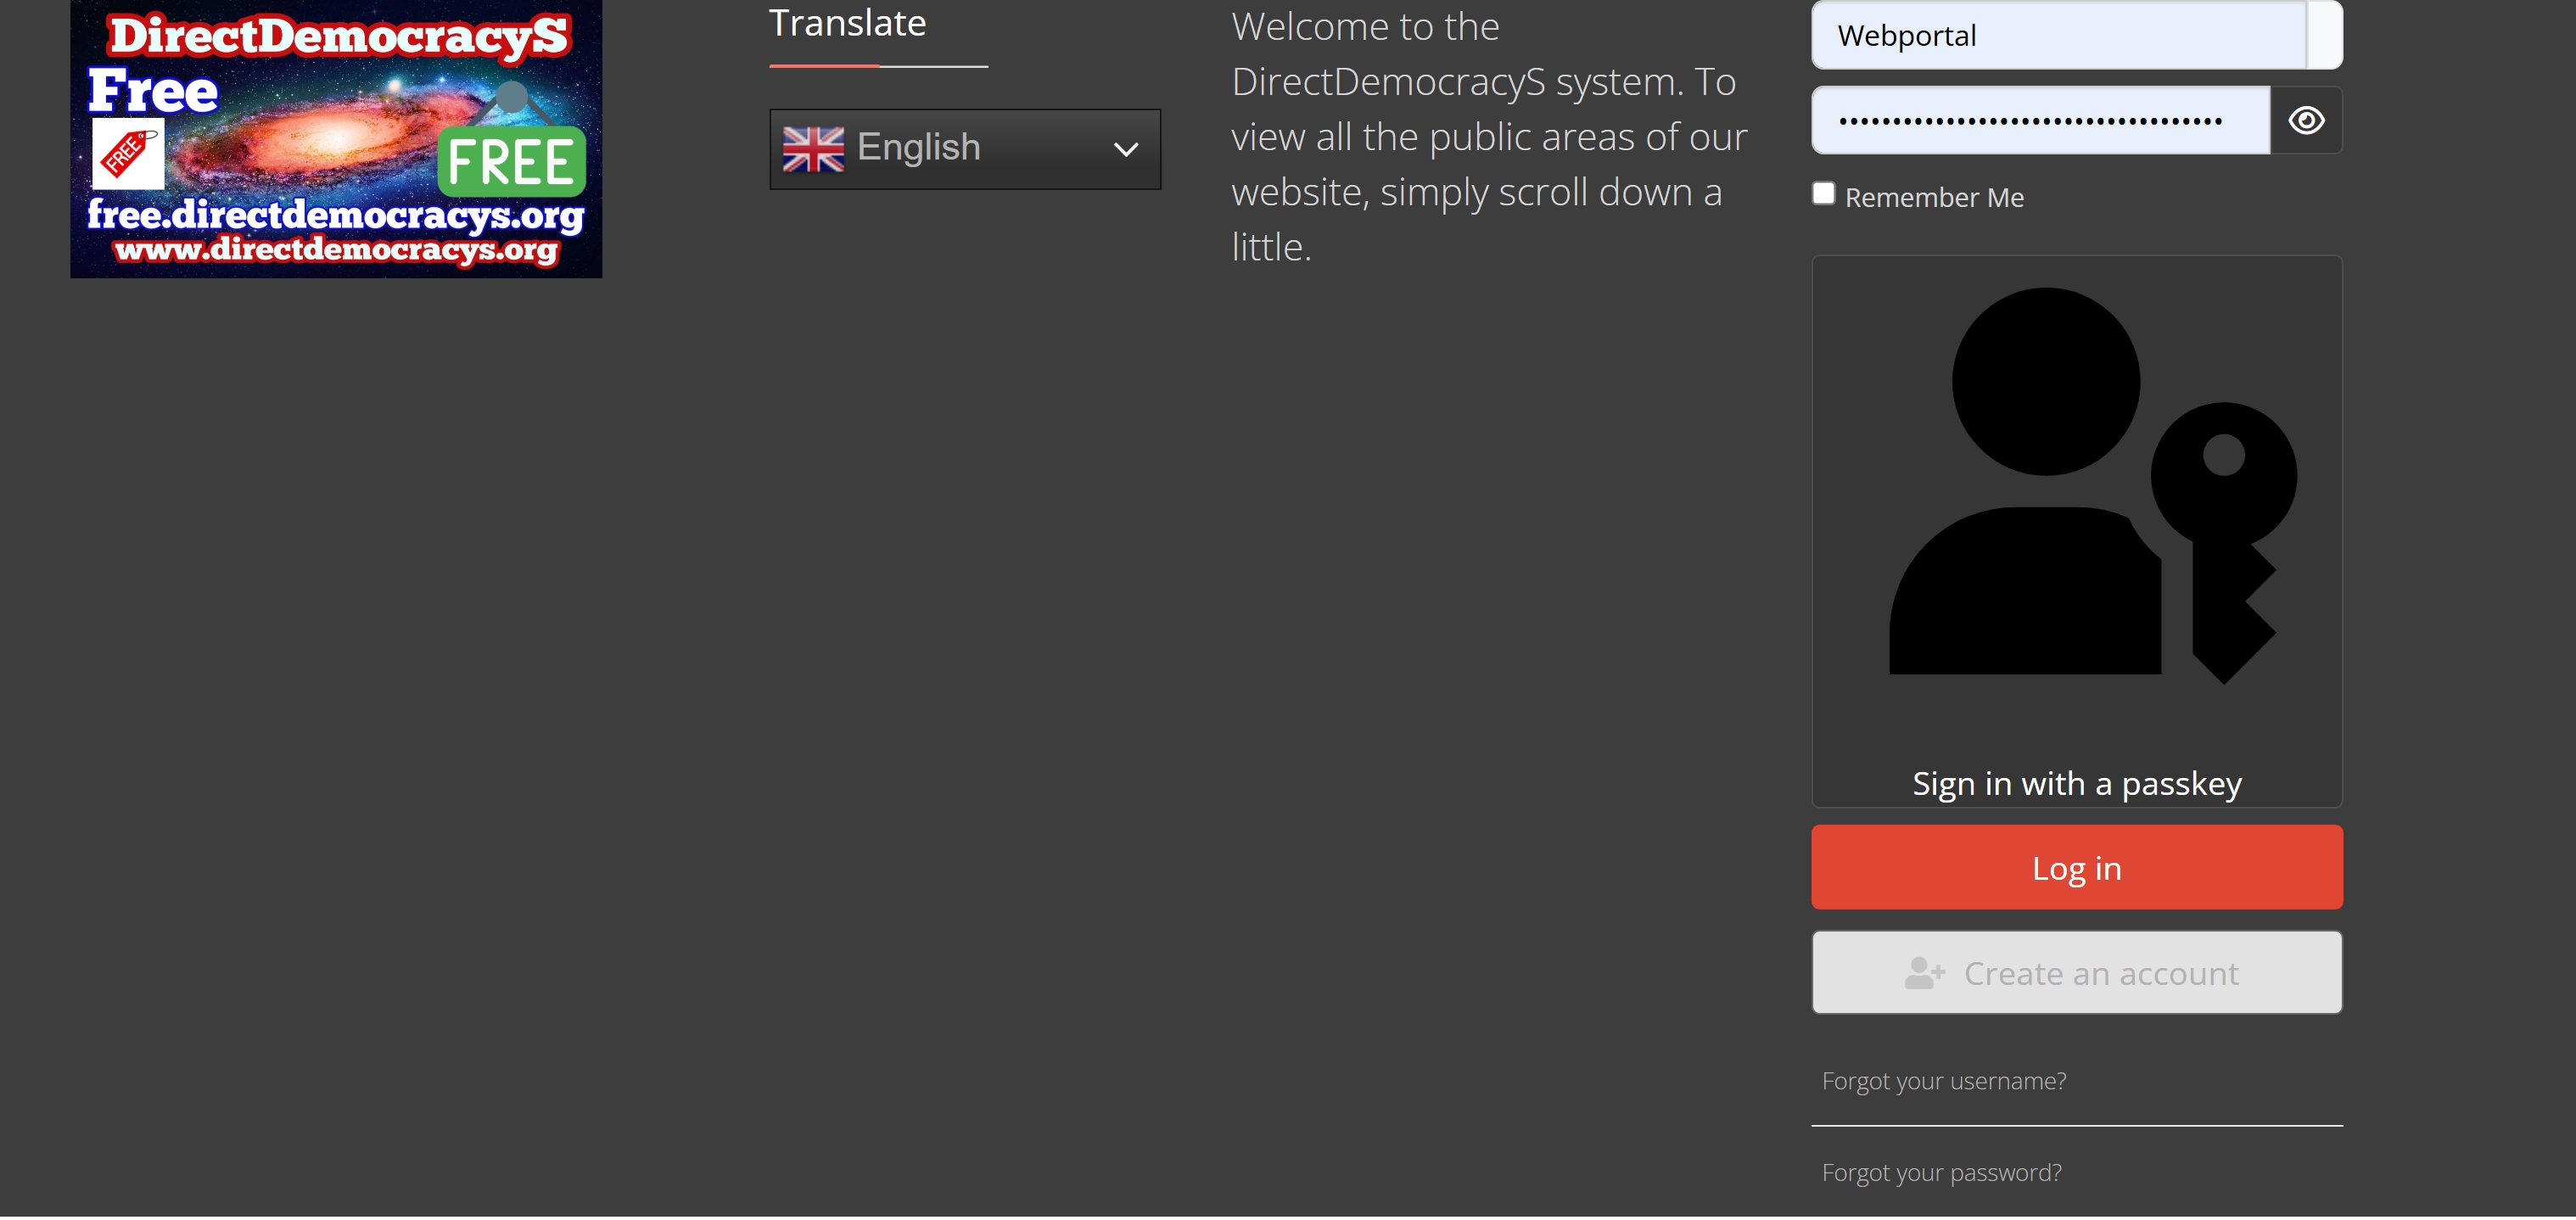The image size is (2576, 1220).
Task: Expand the chevron arrow beside English
Action: (1126, 150)
